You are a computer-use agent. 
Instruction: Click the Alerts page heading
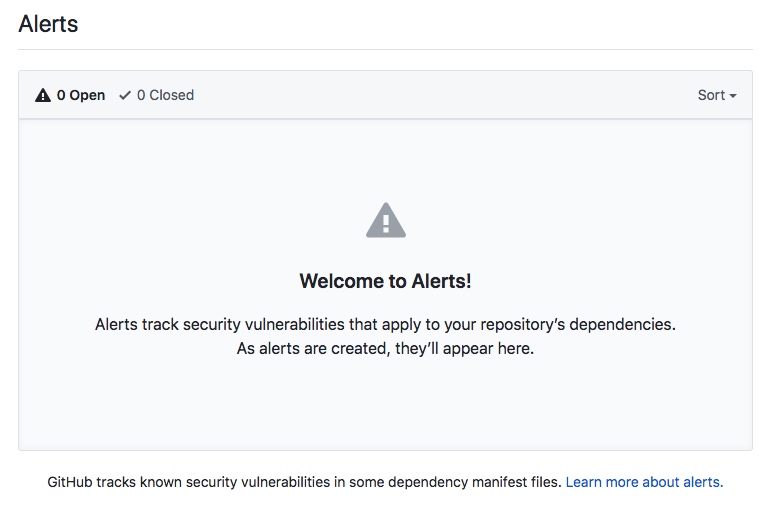[48, 24]
